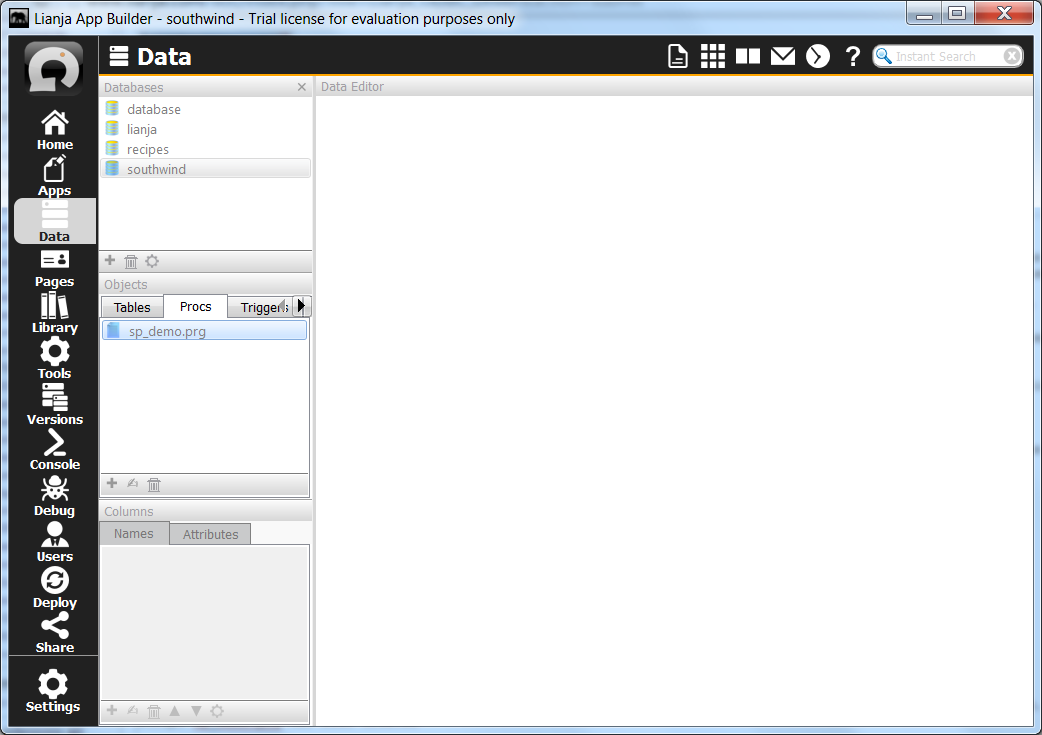Image resolution: width=1042 pixels, height=735 pixels.
Task: Open the Library section
Action: pyautogui.click(x=54, y=313)
